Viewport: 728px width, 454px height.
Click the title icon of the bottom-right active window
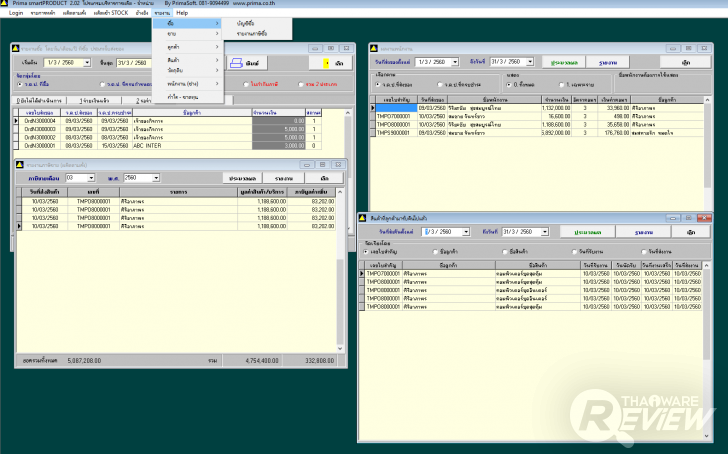tap(363, 218)
